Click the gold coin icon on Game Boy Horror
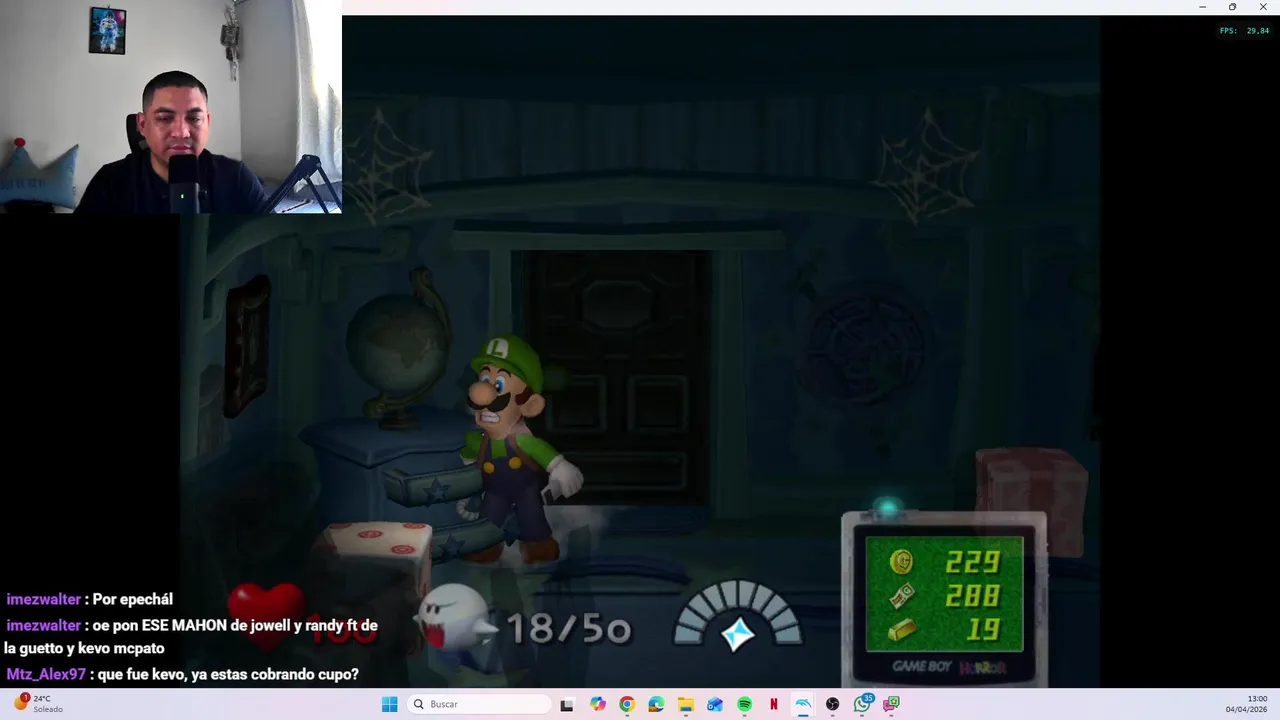This screenshot has height=720, width=1280. (x=900, y=563)
